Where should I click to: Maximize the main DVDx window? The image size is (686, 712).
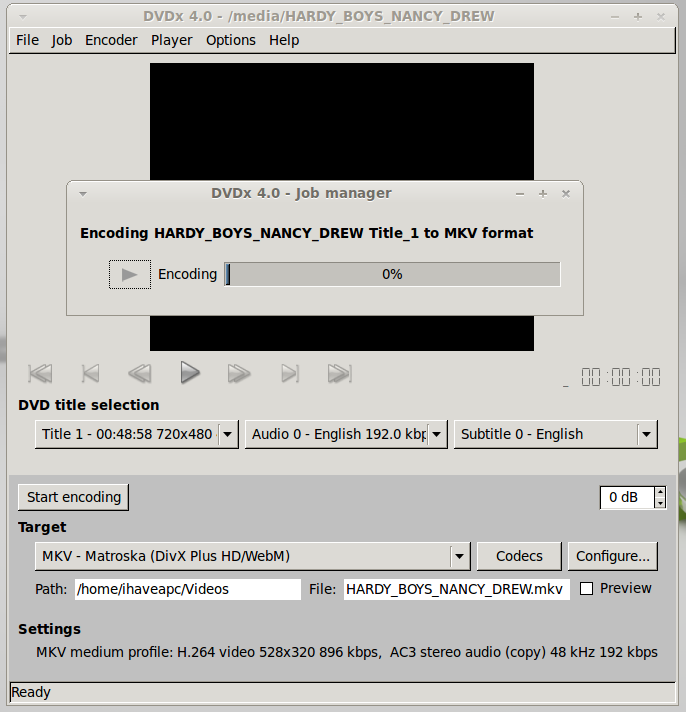pos(637,17)
